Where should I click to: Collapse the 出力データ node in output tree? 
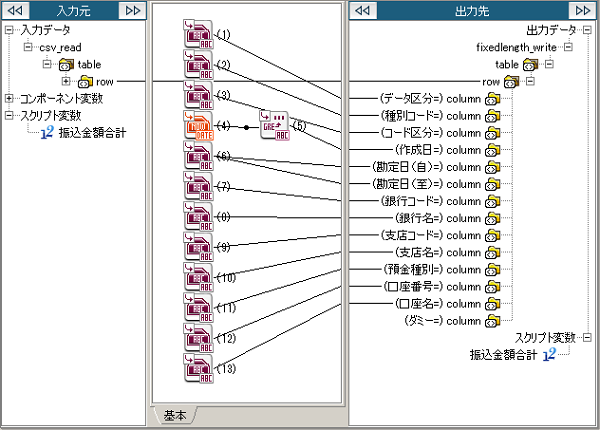click(x=586, y=31)
